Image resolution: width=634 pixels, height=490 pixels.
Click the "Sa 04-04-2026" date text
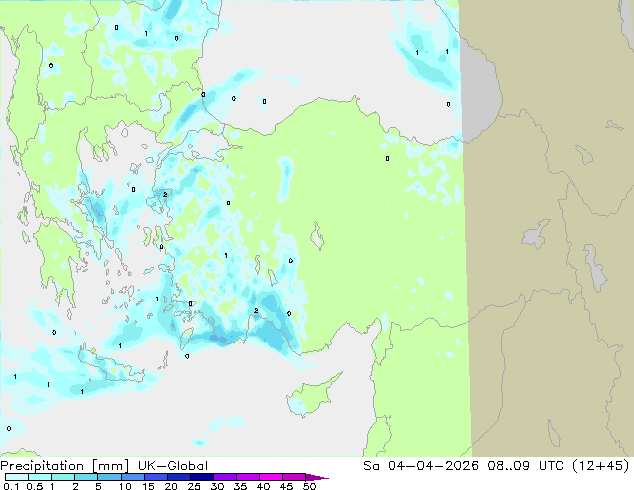pyautogui.click(x=421, y=466)
